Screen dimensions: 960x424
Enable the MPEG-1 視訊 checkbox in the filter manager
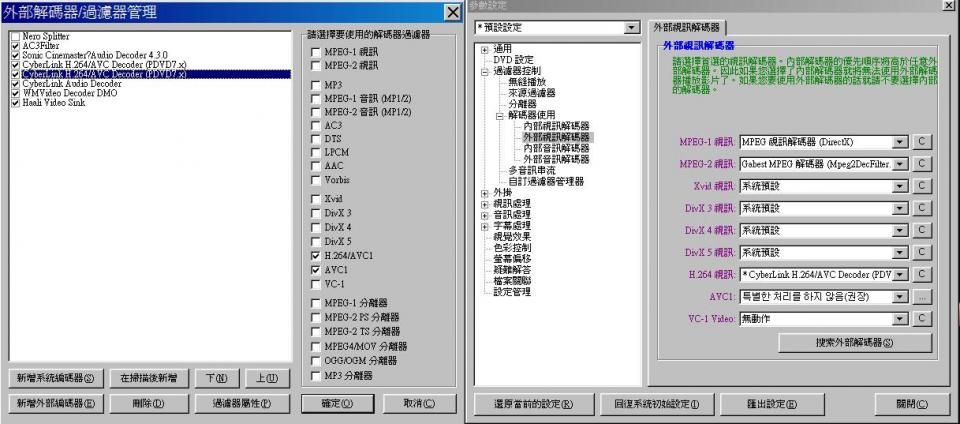point(315,52)
